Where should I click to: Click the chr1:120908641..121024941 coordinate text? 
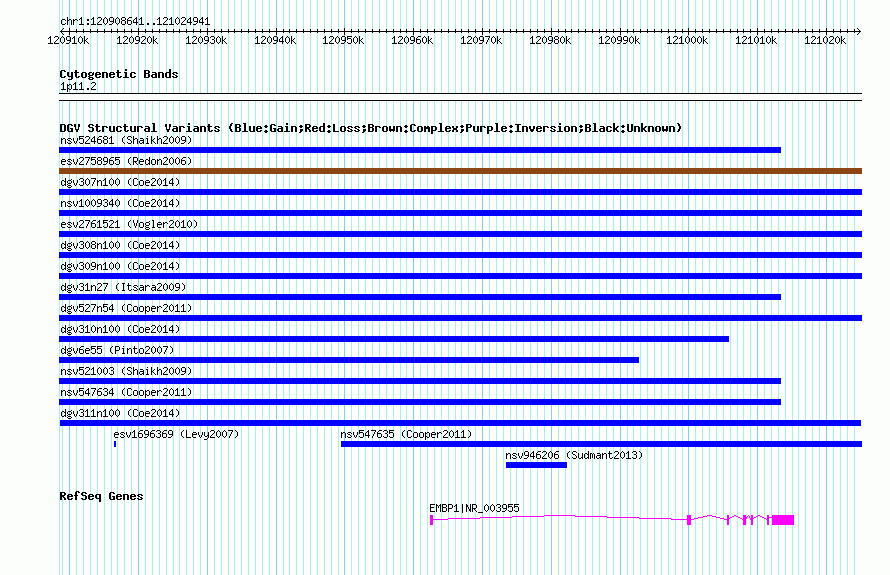click(x=135, y=22)
